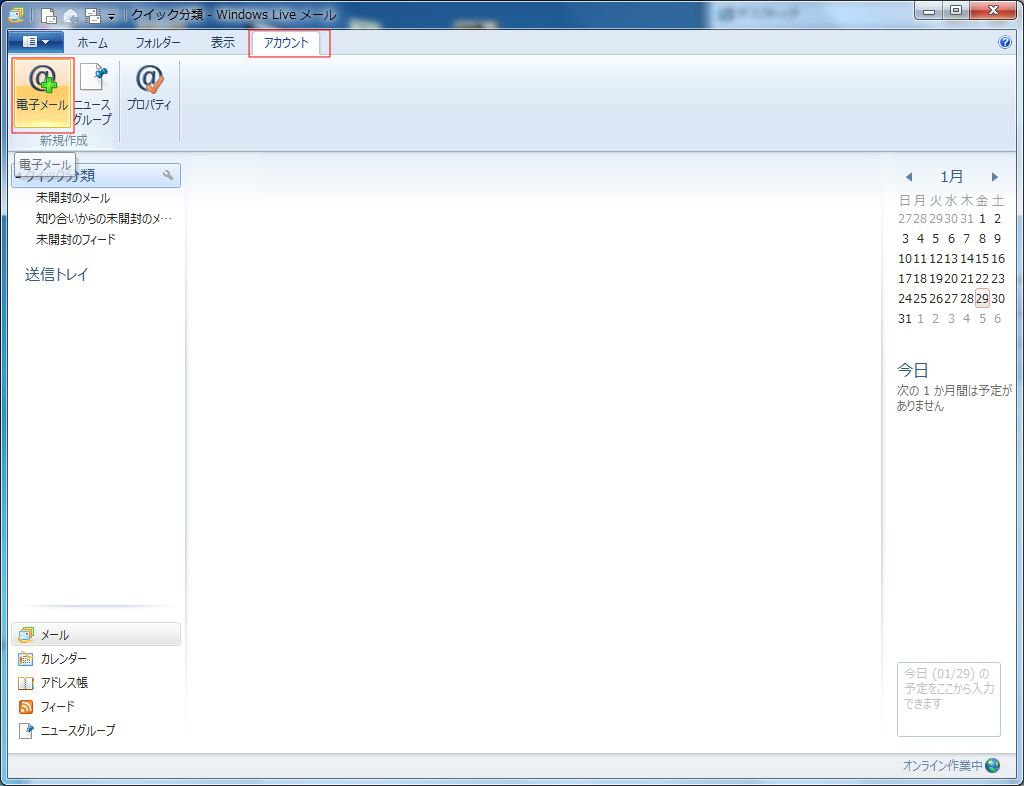Open Help with the blue question icon

tap(1005, 43)
